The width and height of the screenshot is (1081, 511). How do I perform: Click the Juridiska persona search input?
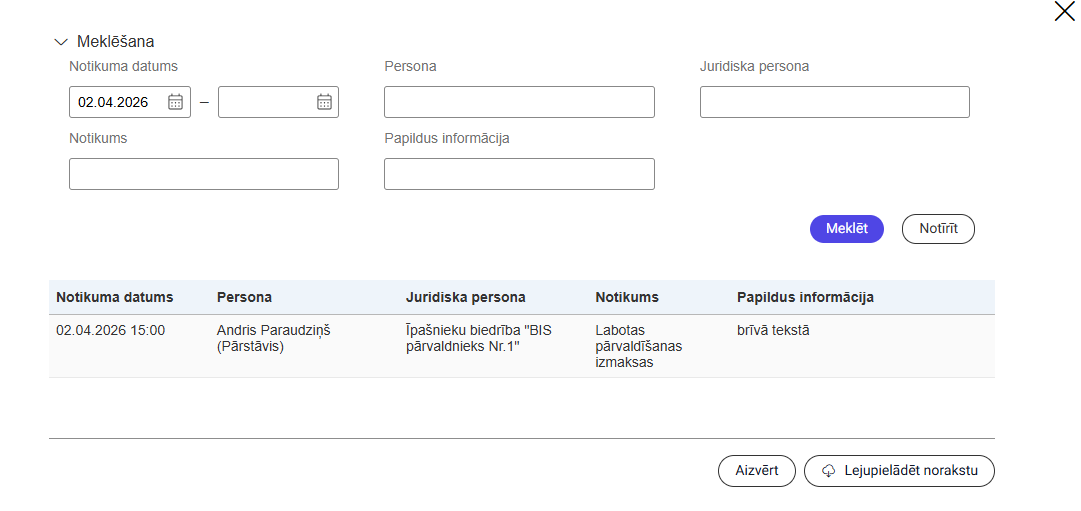[x=834, y=102]
